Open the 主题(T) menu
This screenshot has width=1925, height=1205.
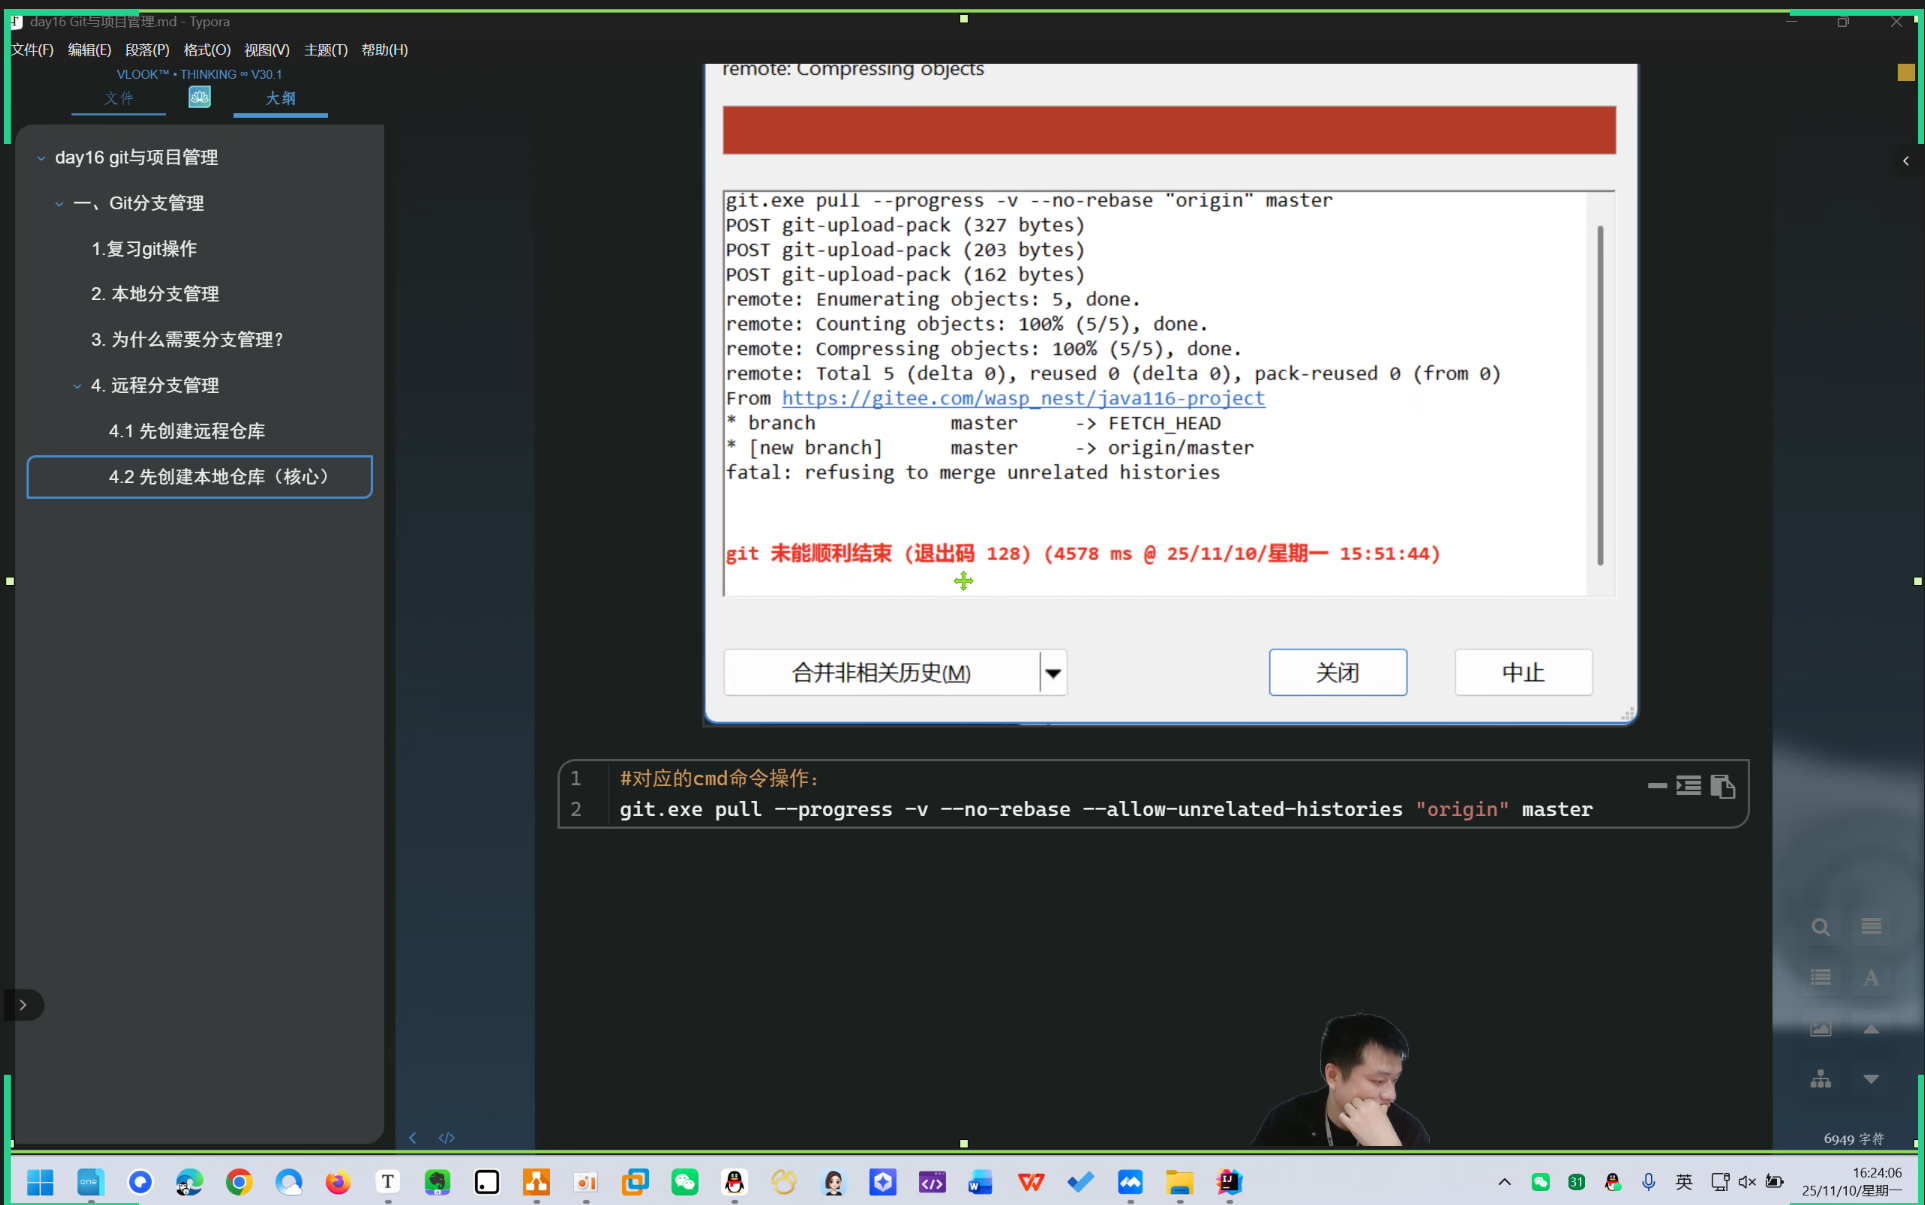326,50
